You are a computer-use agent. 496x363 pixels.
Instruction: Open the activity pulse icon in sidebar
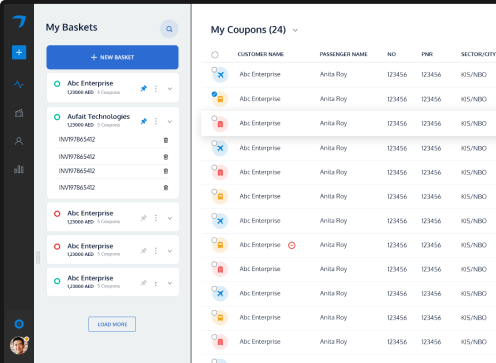(x=19, y=84)
